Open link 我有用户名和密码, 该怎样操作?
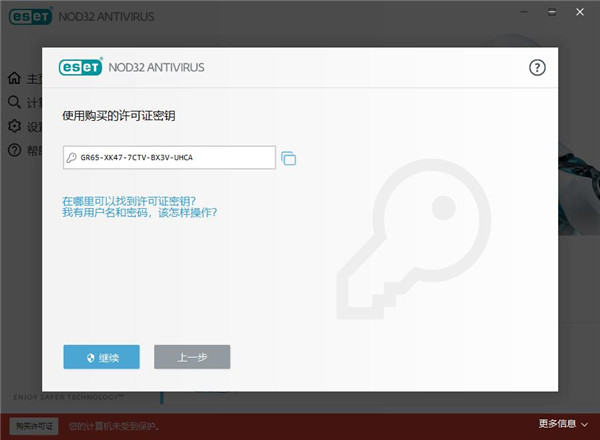The width and height of the screenshot is (600, 440). [139, 212]
